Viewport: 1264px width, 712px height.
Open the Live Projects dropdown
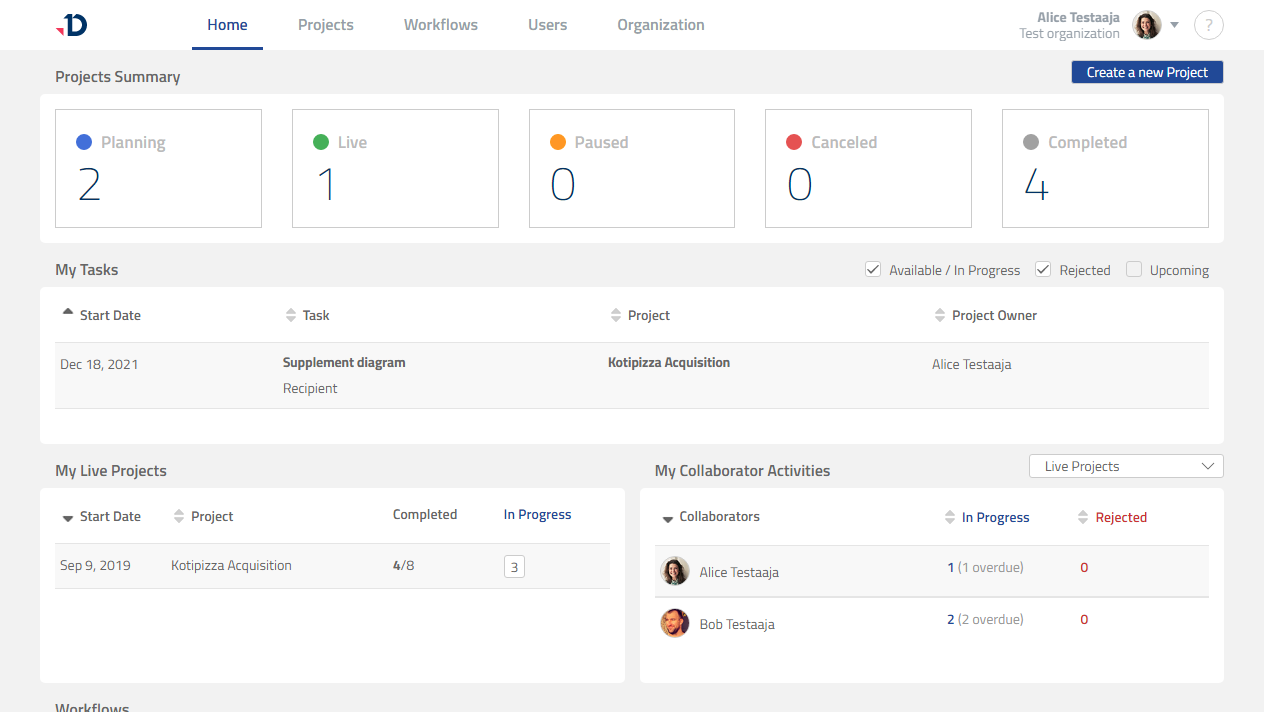pyautogui.click(x=1126, y=465)
